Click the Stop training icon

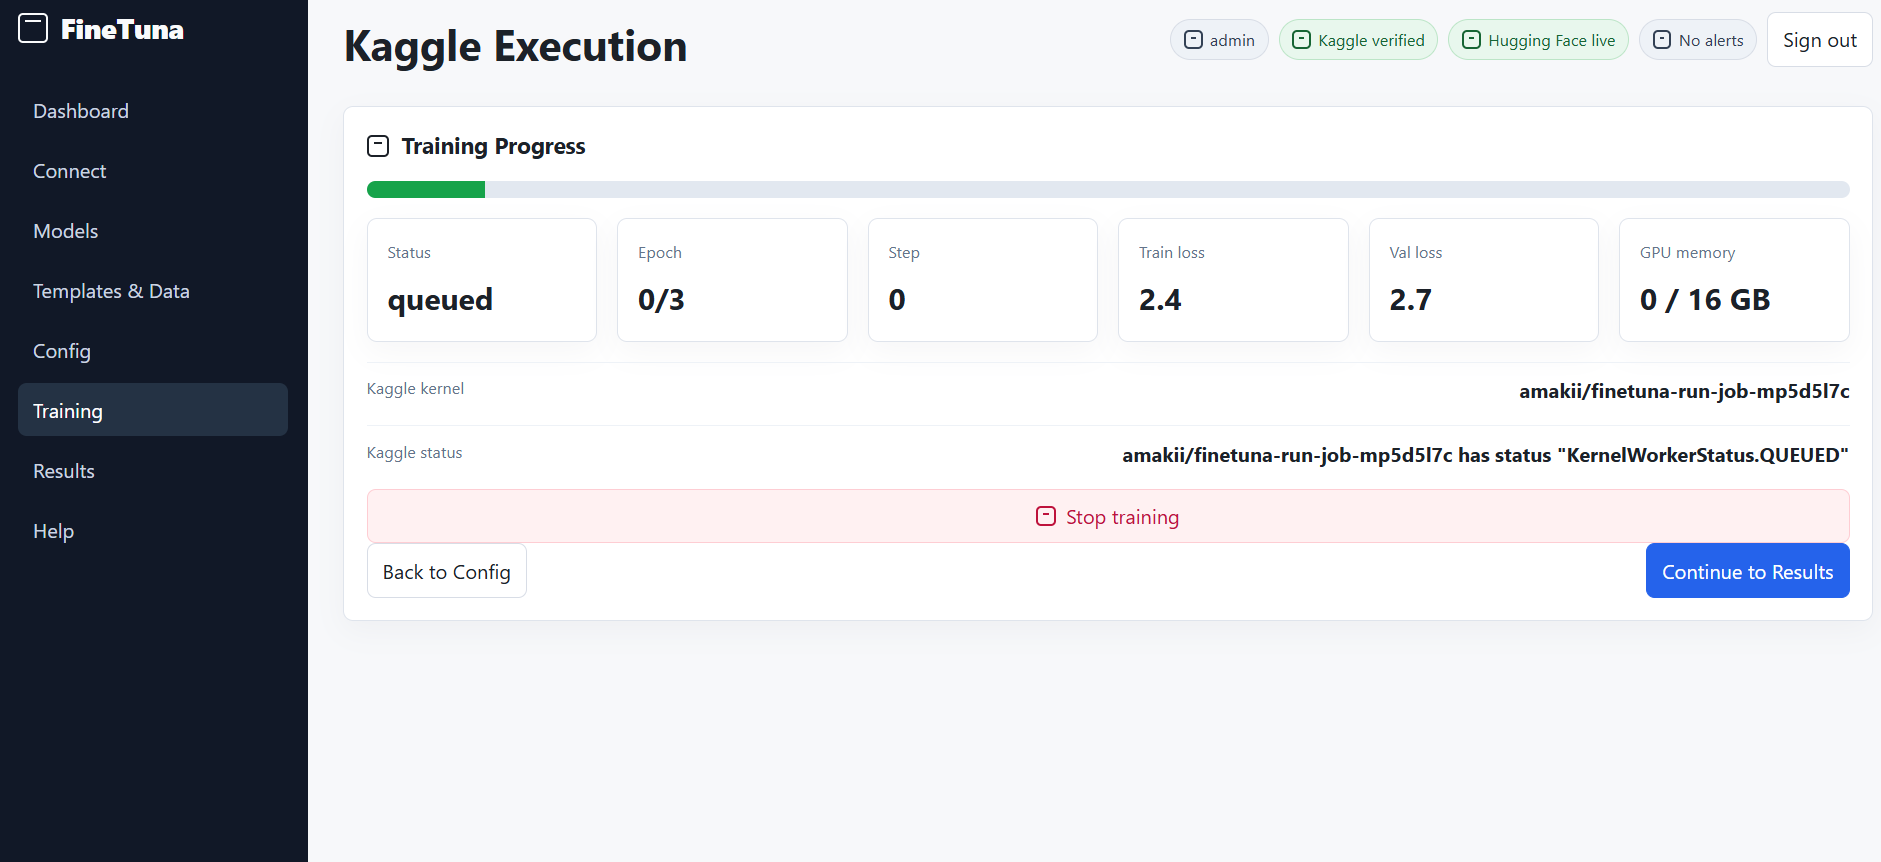point(1046,516)
